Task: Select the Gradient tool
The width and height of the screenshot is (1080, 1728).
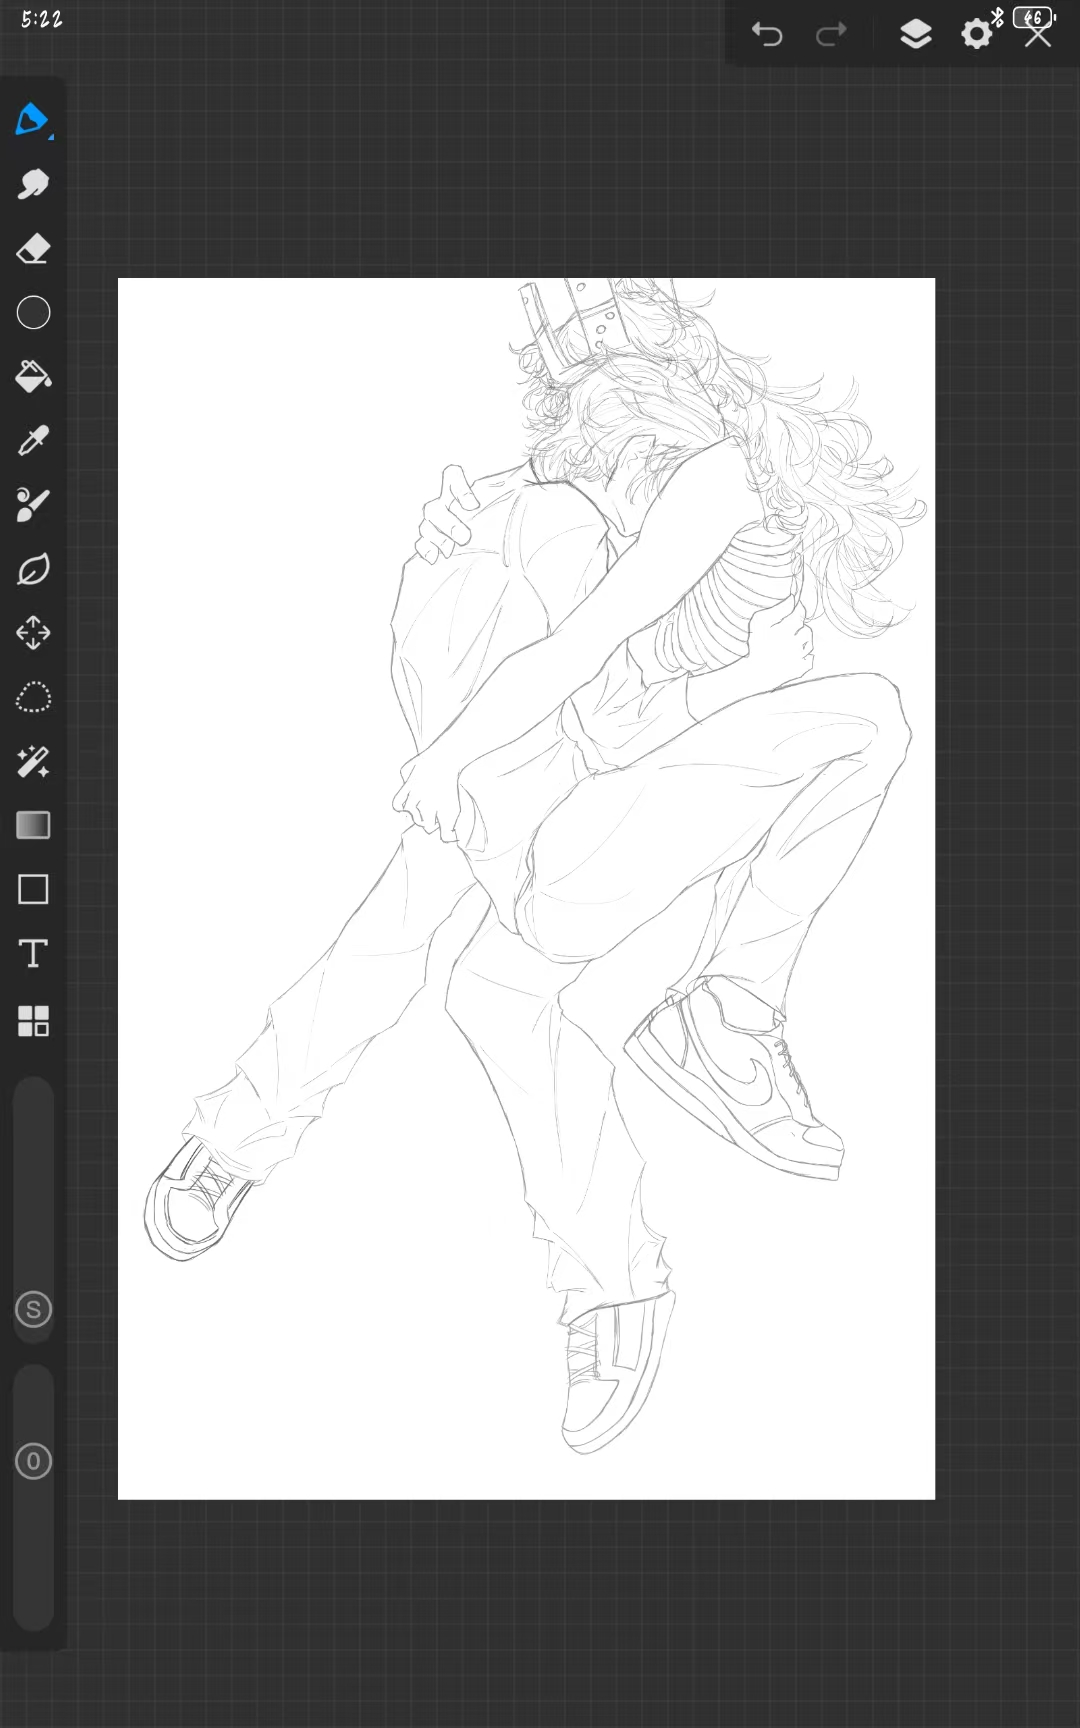Action: coord(33,825)
